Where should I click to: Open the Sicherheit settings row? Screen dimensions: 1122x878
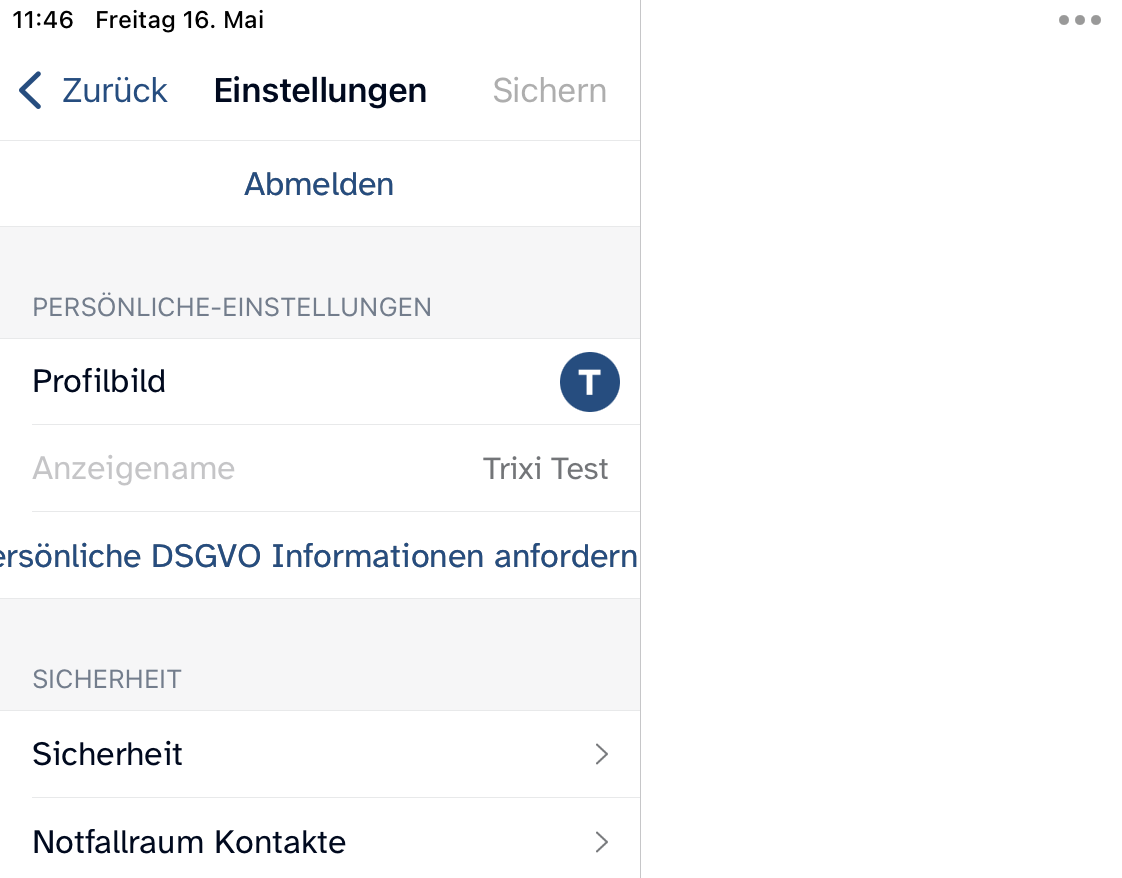107,753
